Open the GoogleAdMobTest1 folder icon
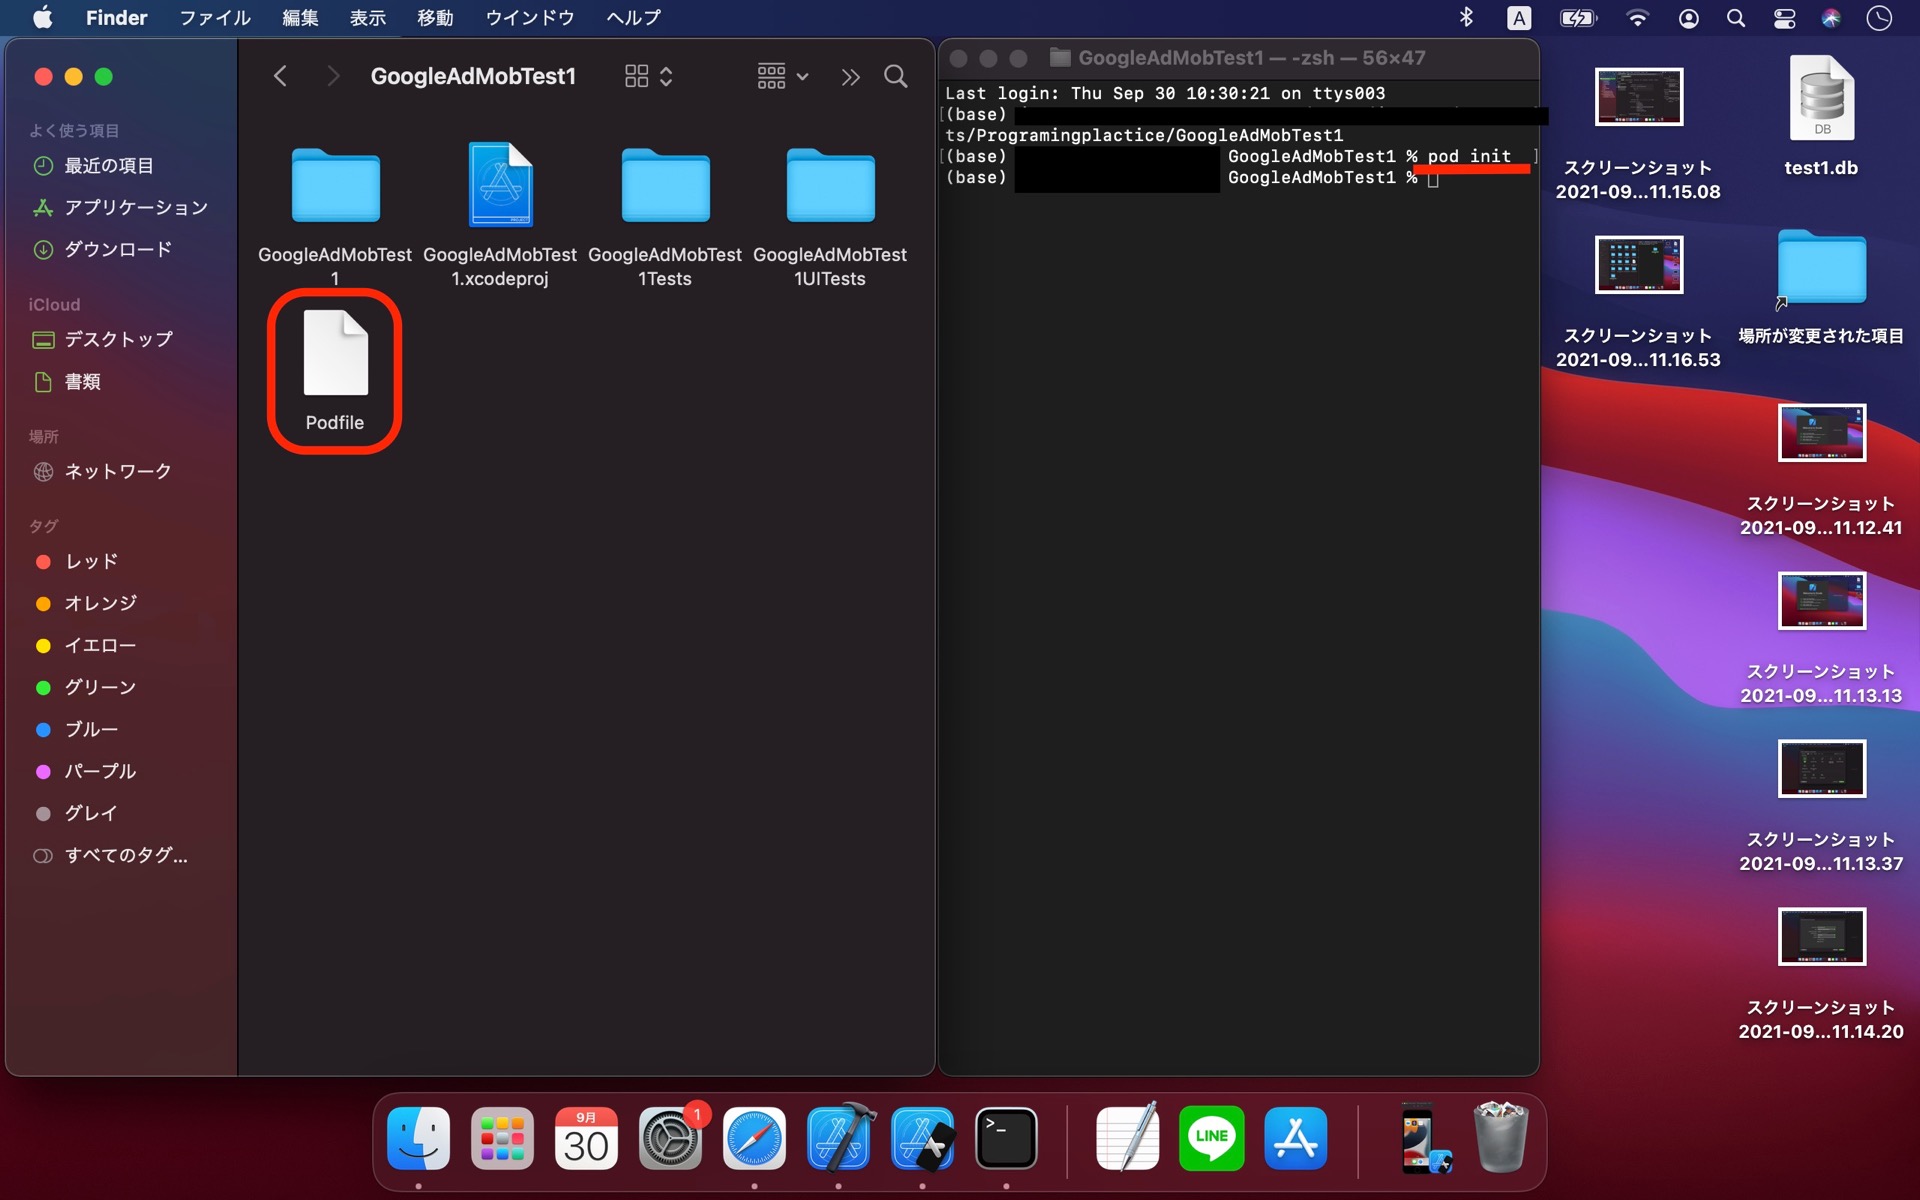 pyautogui.click(x=335, y=185)
